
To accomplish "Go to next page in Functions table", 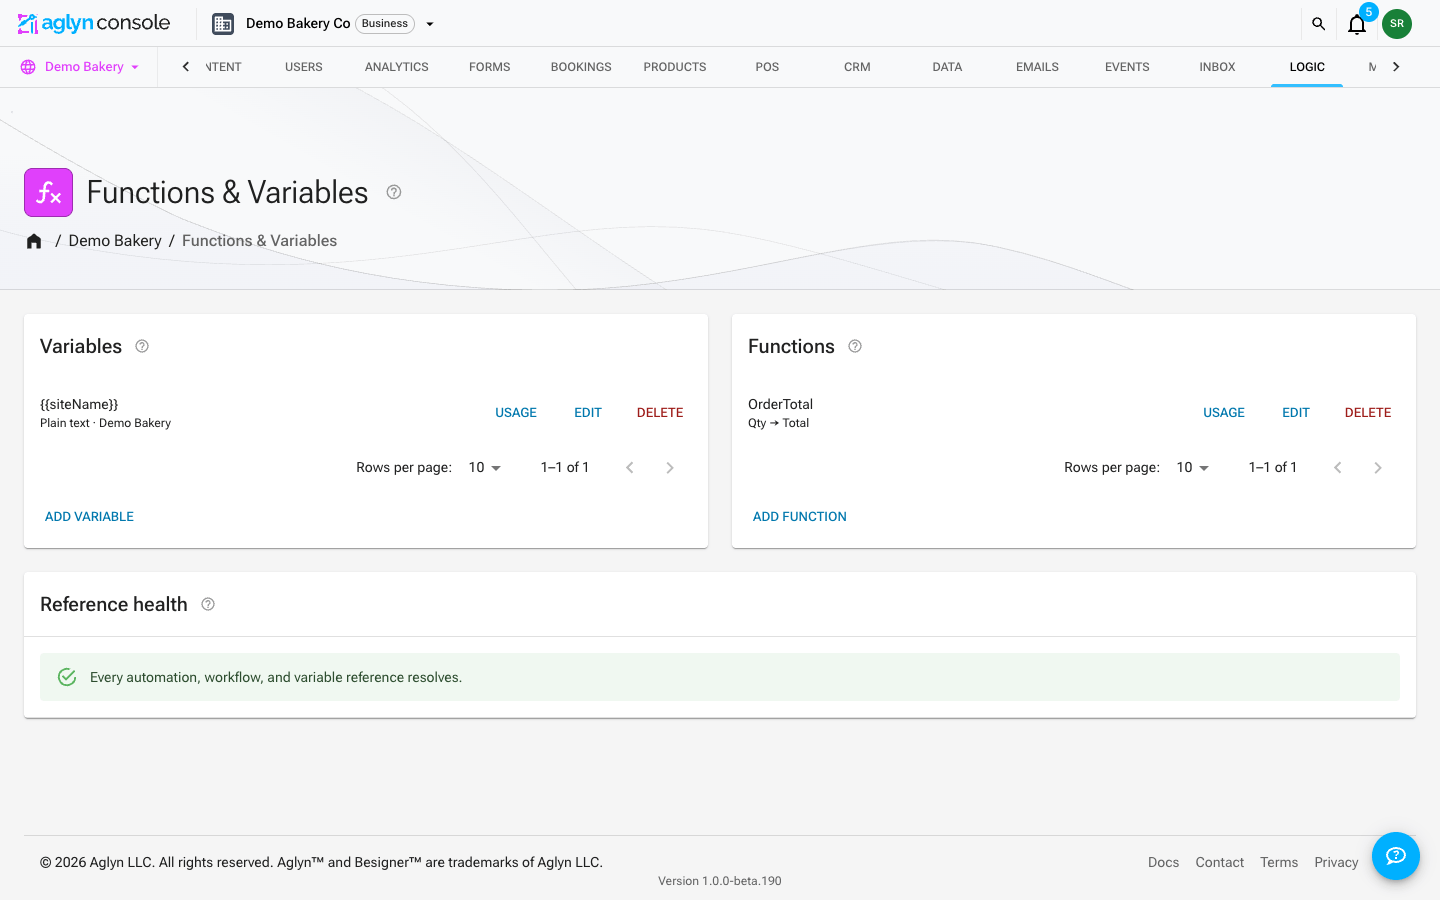I will [1378, 468].
